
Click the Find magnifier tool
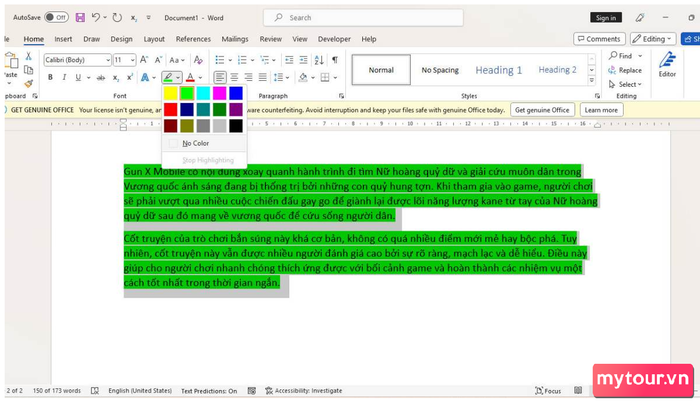coord(621,56)
